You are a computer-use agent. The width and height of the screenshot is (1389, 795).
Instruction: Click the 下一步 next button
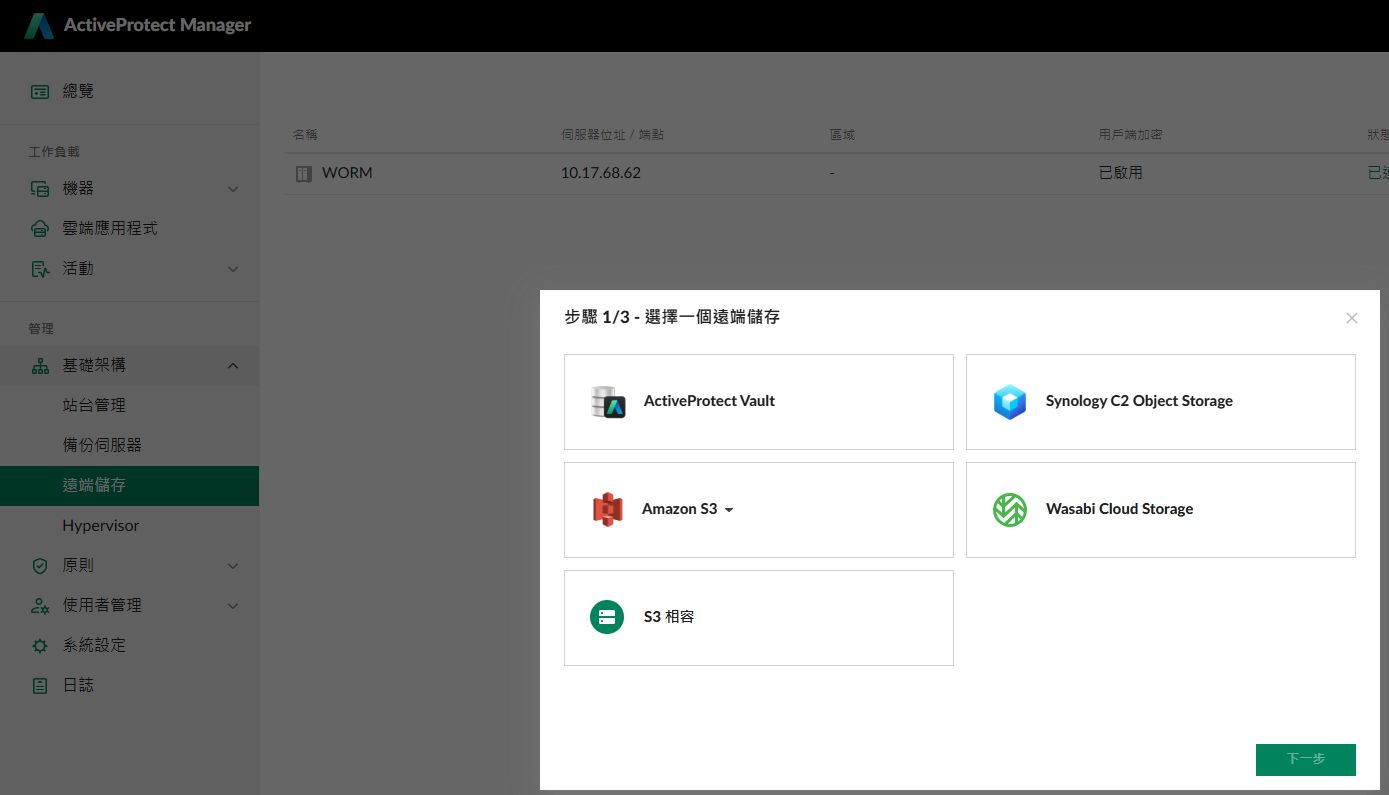point(1305,759)
